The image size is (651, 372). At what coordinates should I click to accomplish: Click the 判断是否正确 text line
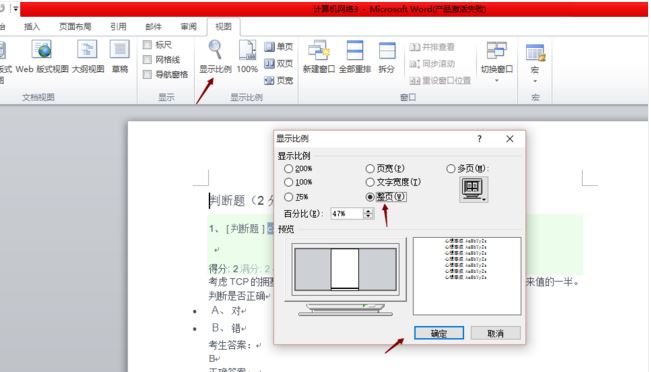tap(240, 296)
